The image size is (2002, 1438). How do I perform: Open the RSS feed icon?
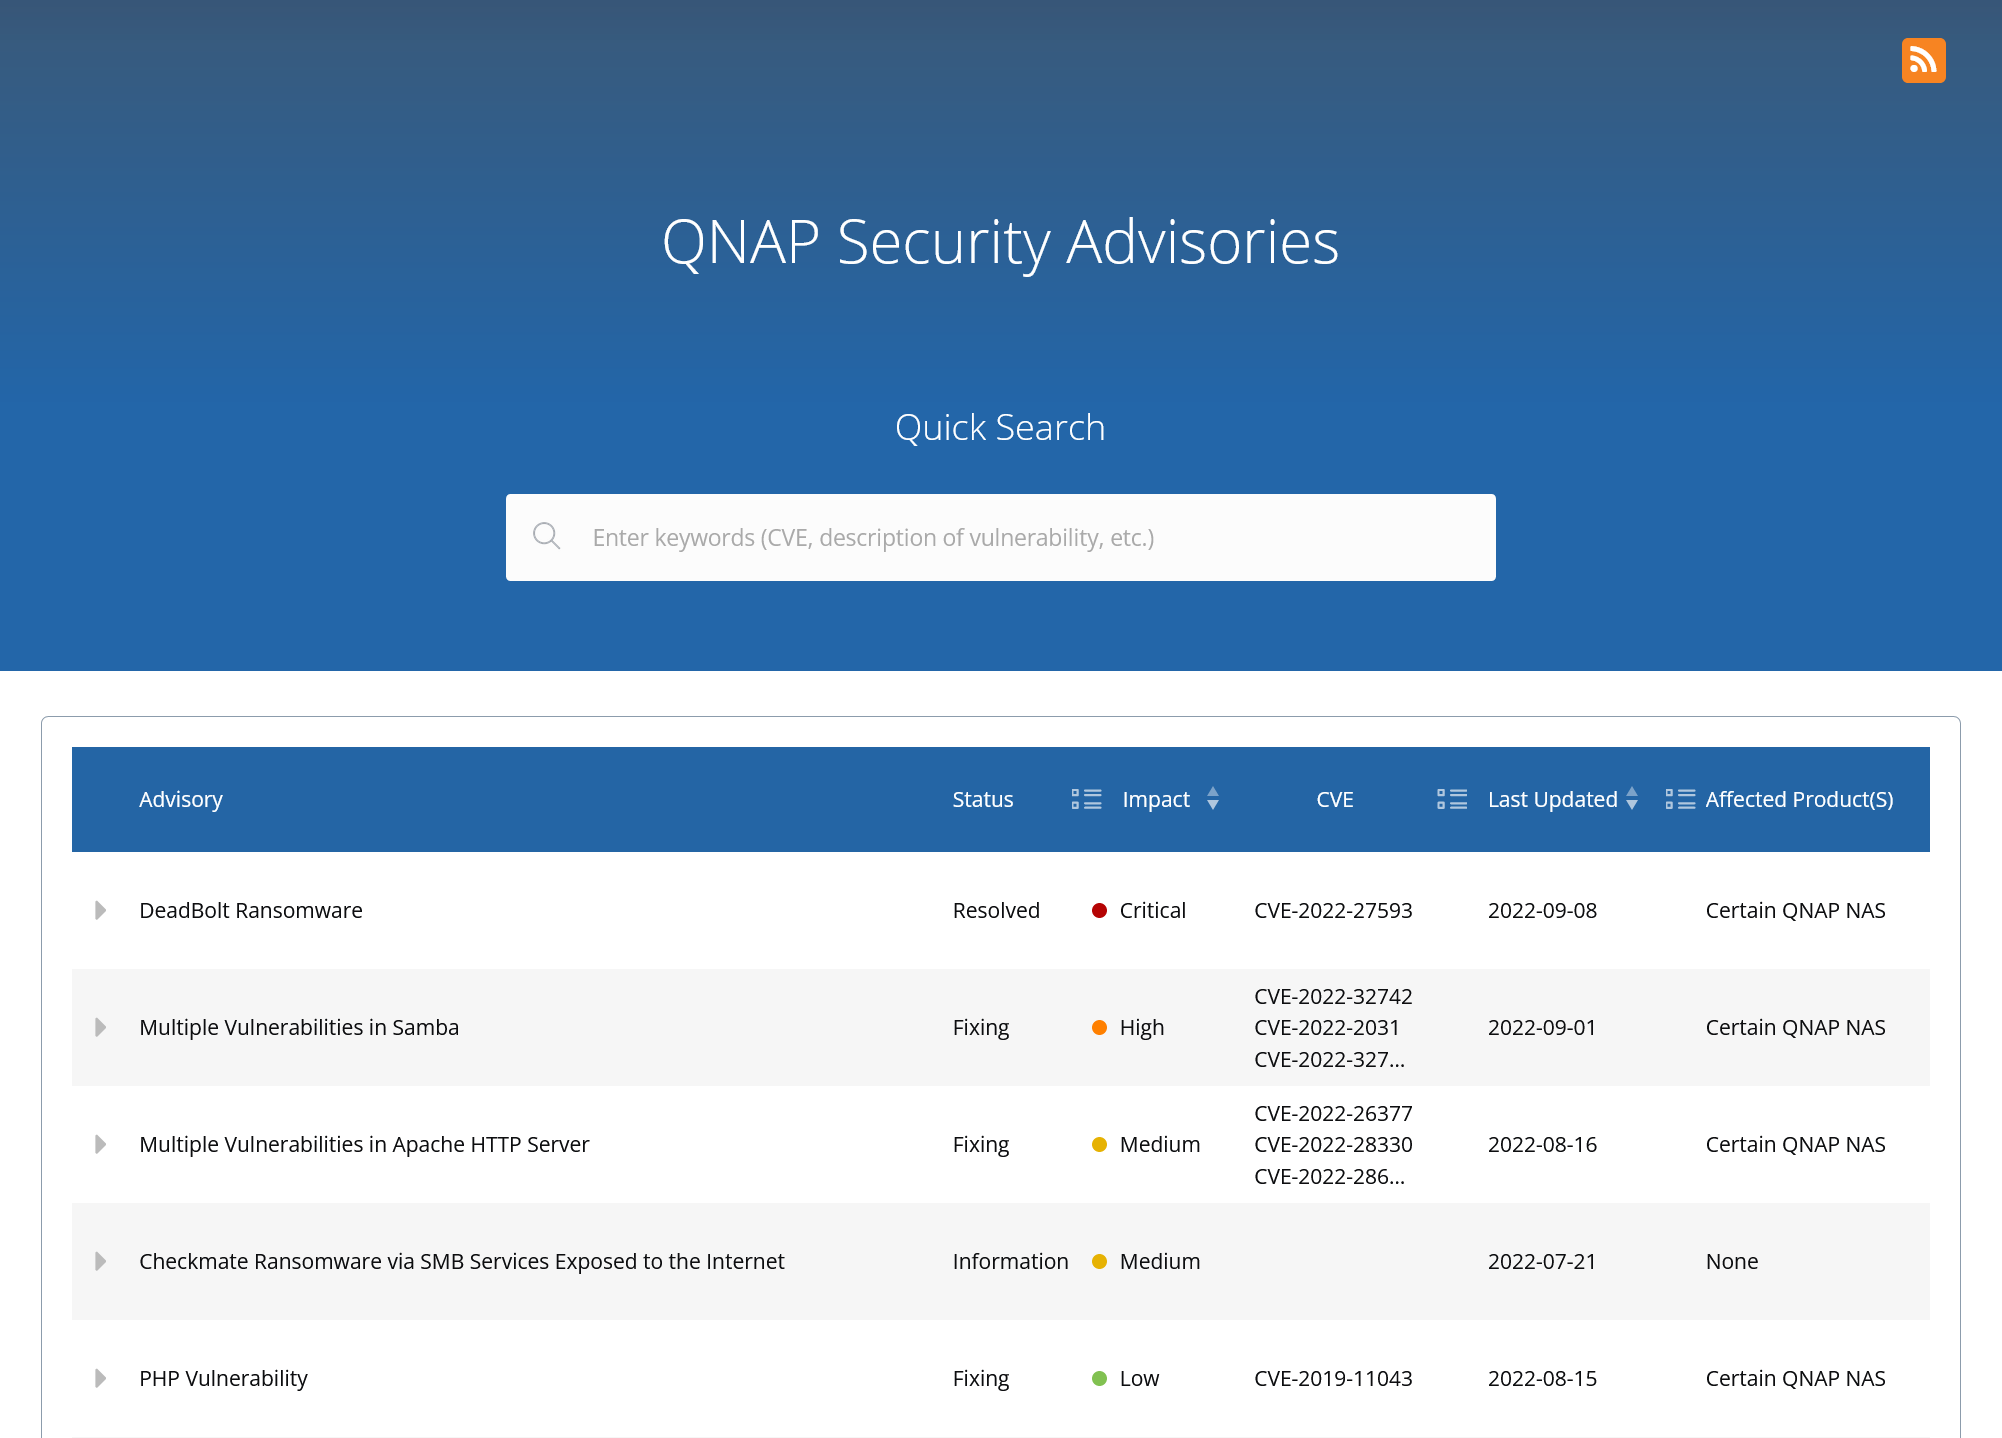[x=1923, y=61]
